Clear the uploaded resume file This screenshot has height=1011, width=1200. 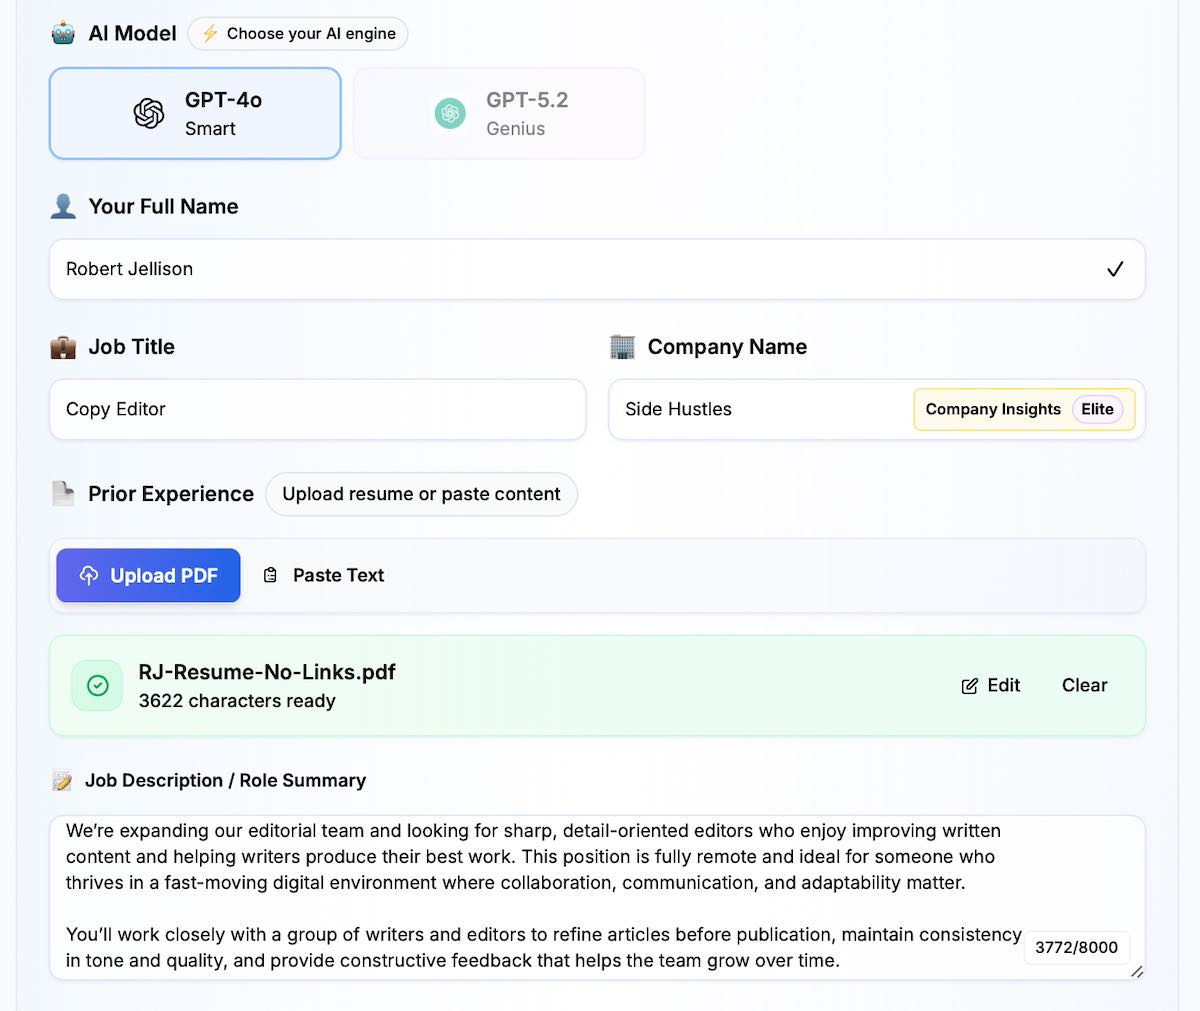(1084, 685)
